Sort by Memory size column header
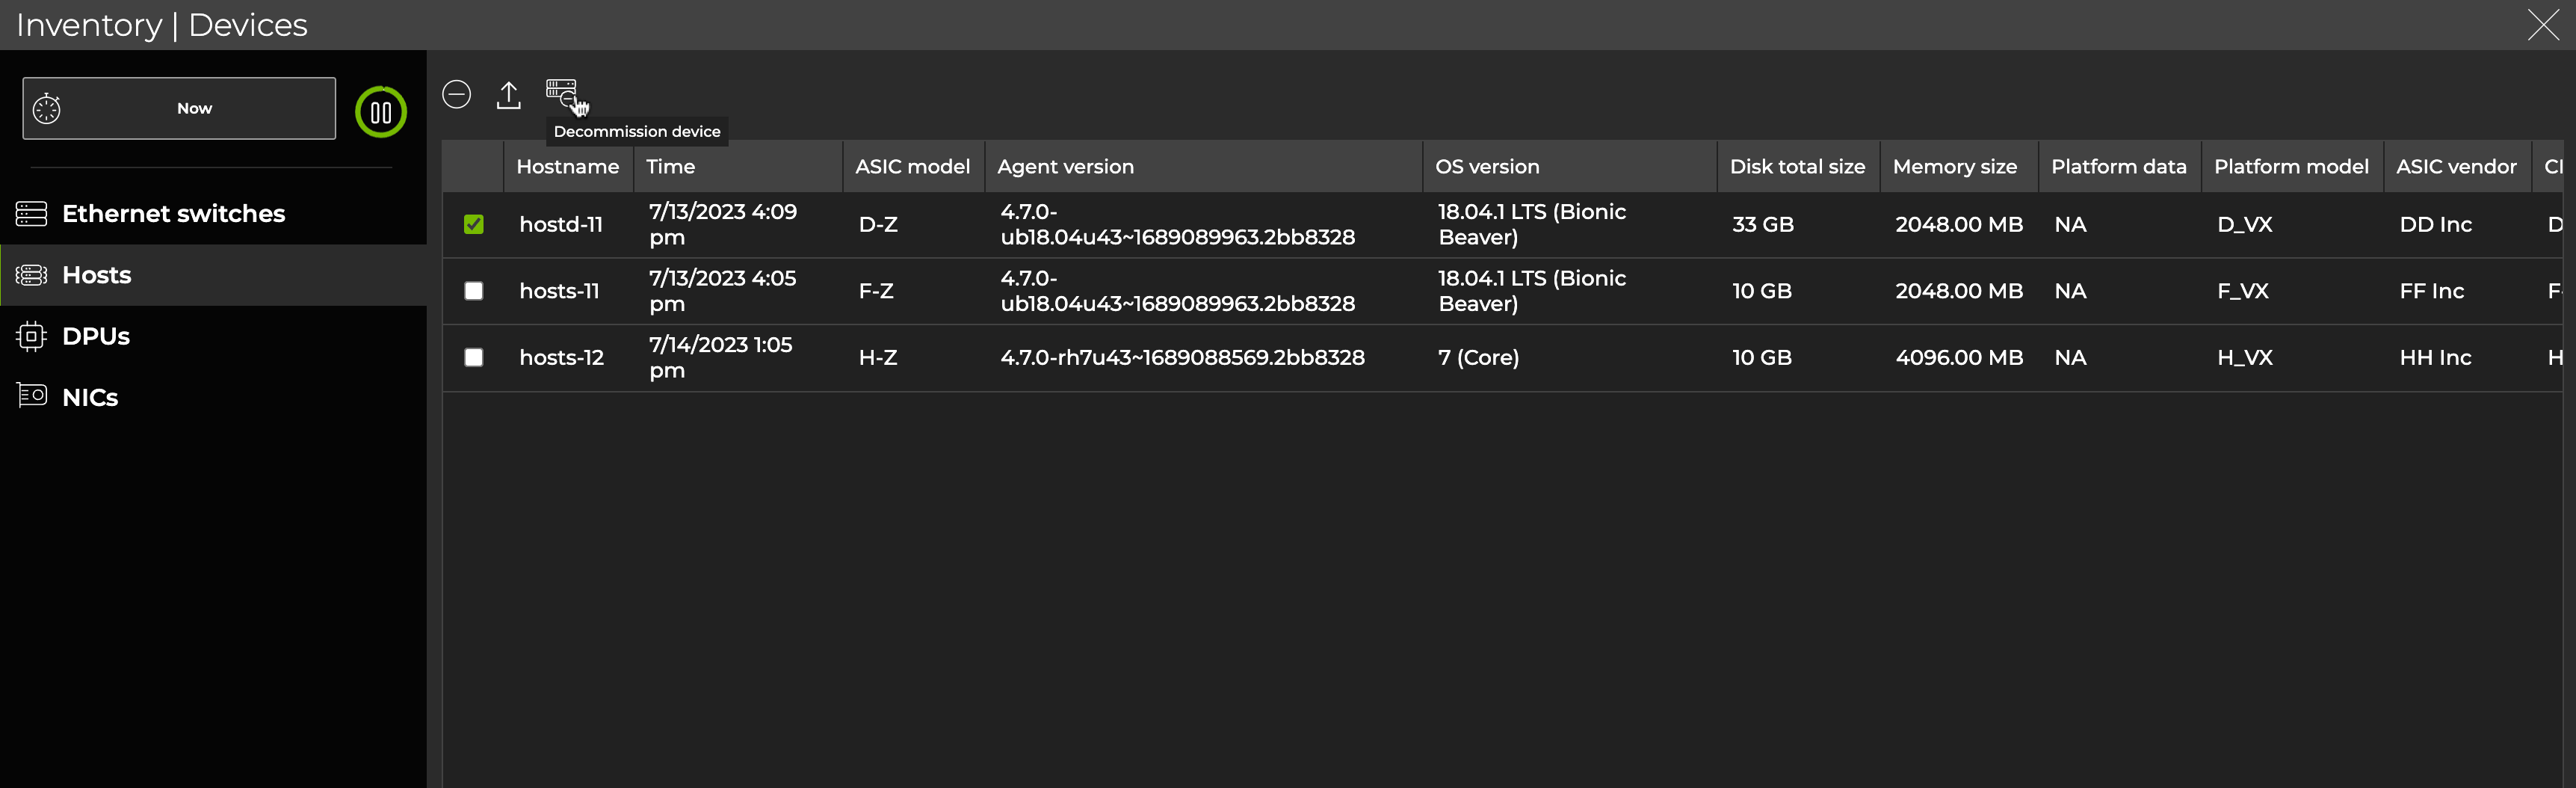Viewport: 2576px width, 788px height. click(x=1954, y=167)
